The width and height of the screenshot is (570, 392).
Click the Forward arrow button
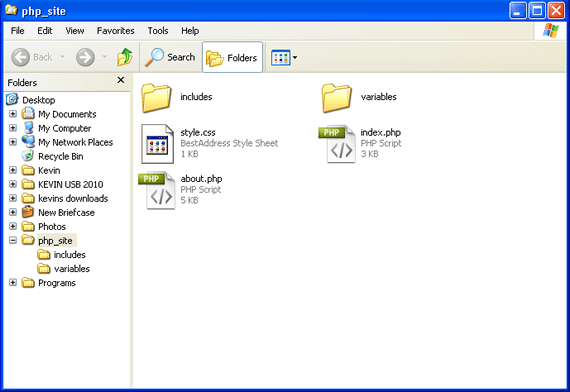click(85, 57)
